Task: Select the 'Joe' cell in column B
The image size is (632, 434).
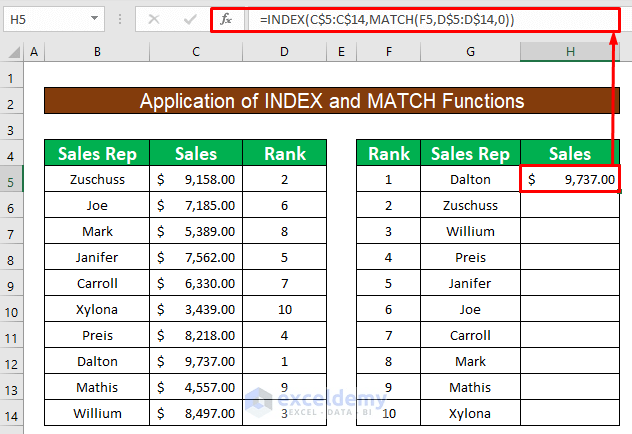Action: pos(97,206)
